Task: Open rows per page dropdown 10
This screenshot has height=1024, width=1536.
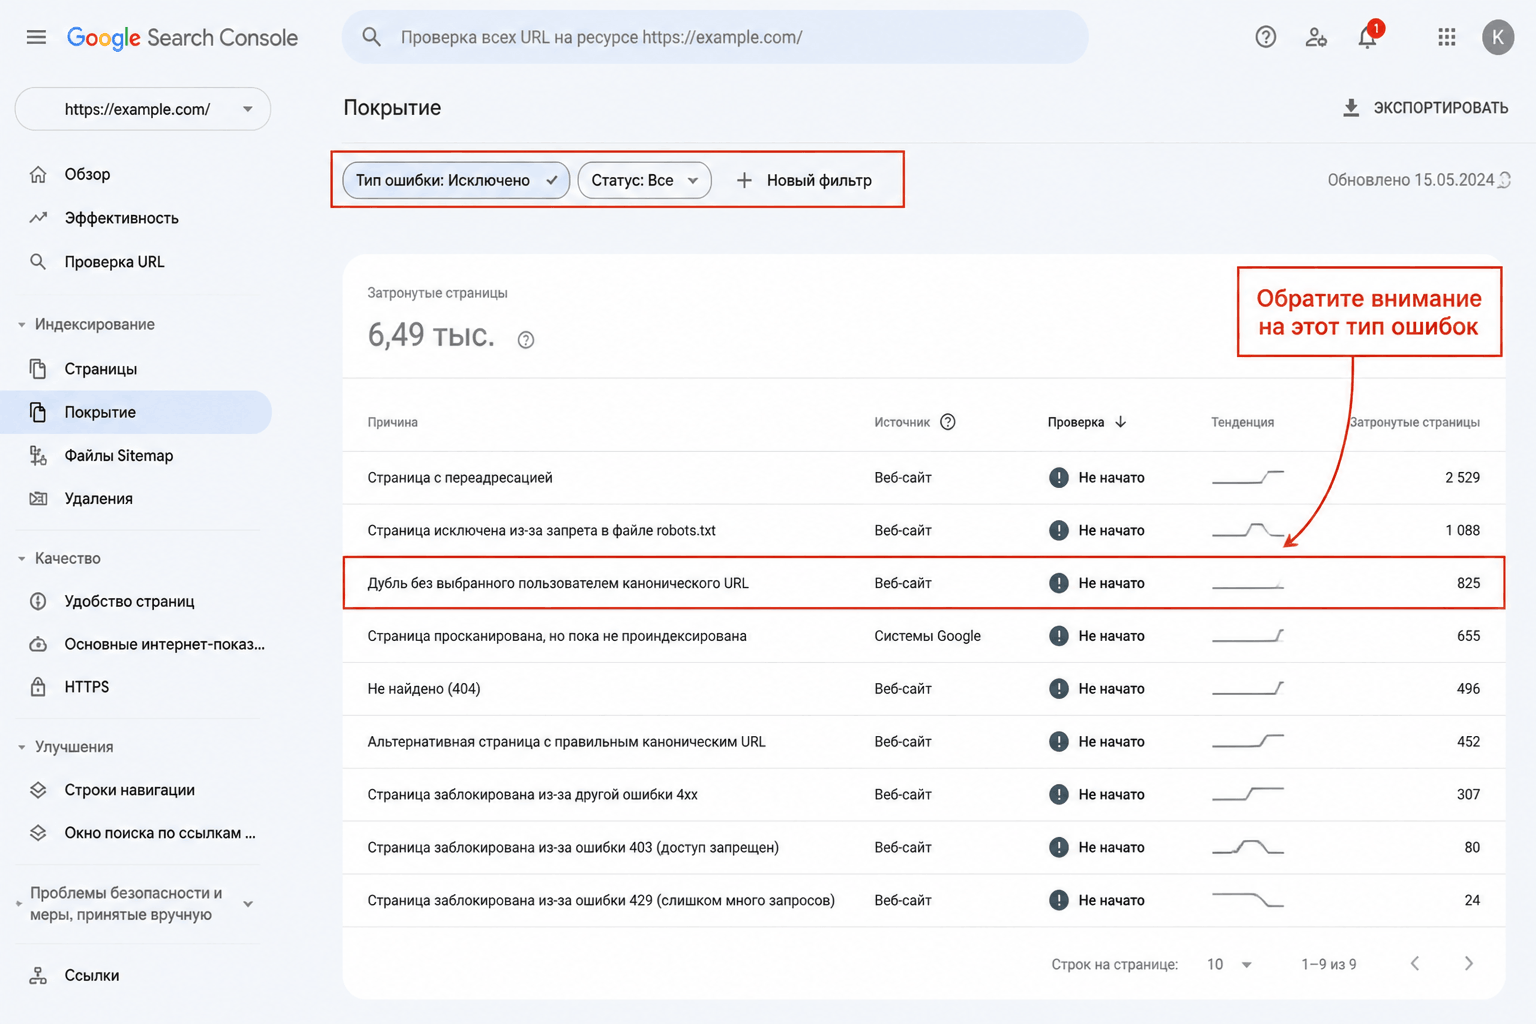Action: click(x=1229, y=964)
